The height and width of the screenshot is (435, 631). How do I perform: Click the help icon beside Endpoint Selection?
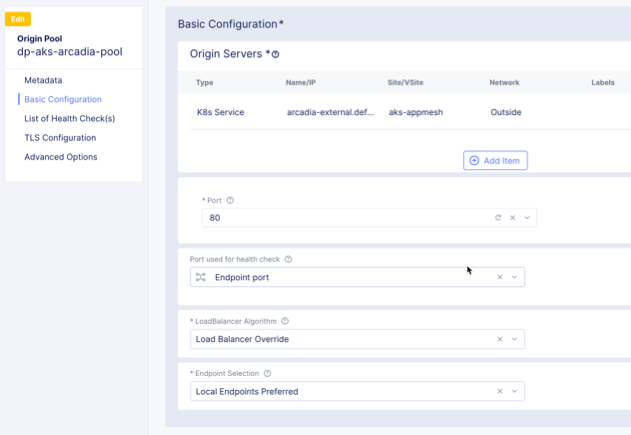tap(267, 373)
